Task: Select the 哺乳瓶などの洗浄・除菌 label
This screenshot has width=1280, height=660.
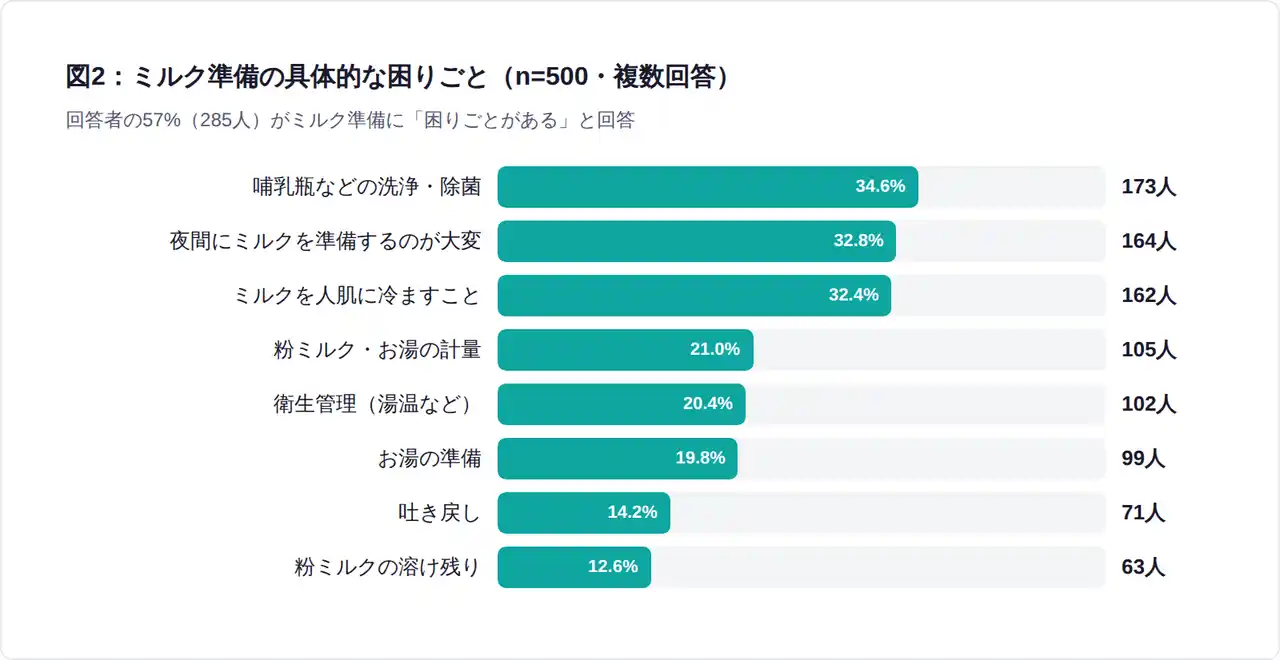Action: [x=366, y=187]
